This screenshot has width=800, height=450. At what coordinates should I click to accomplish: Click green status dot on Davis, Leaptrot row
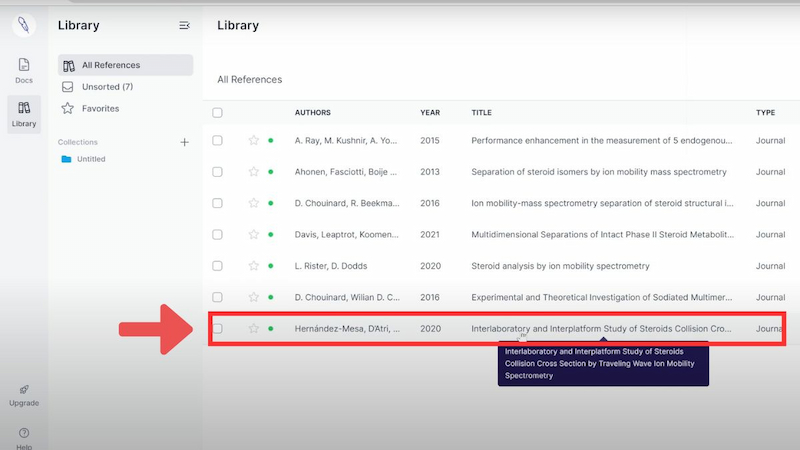point(271,235)
